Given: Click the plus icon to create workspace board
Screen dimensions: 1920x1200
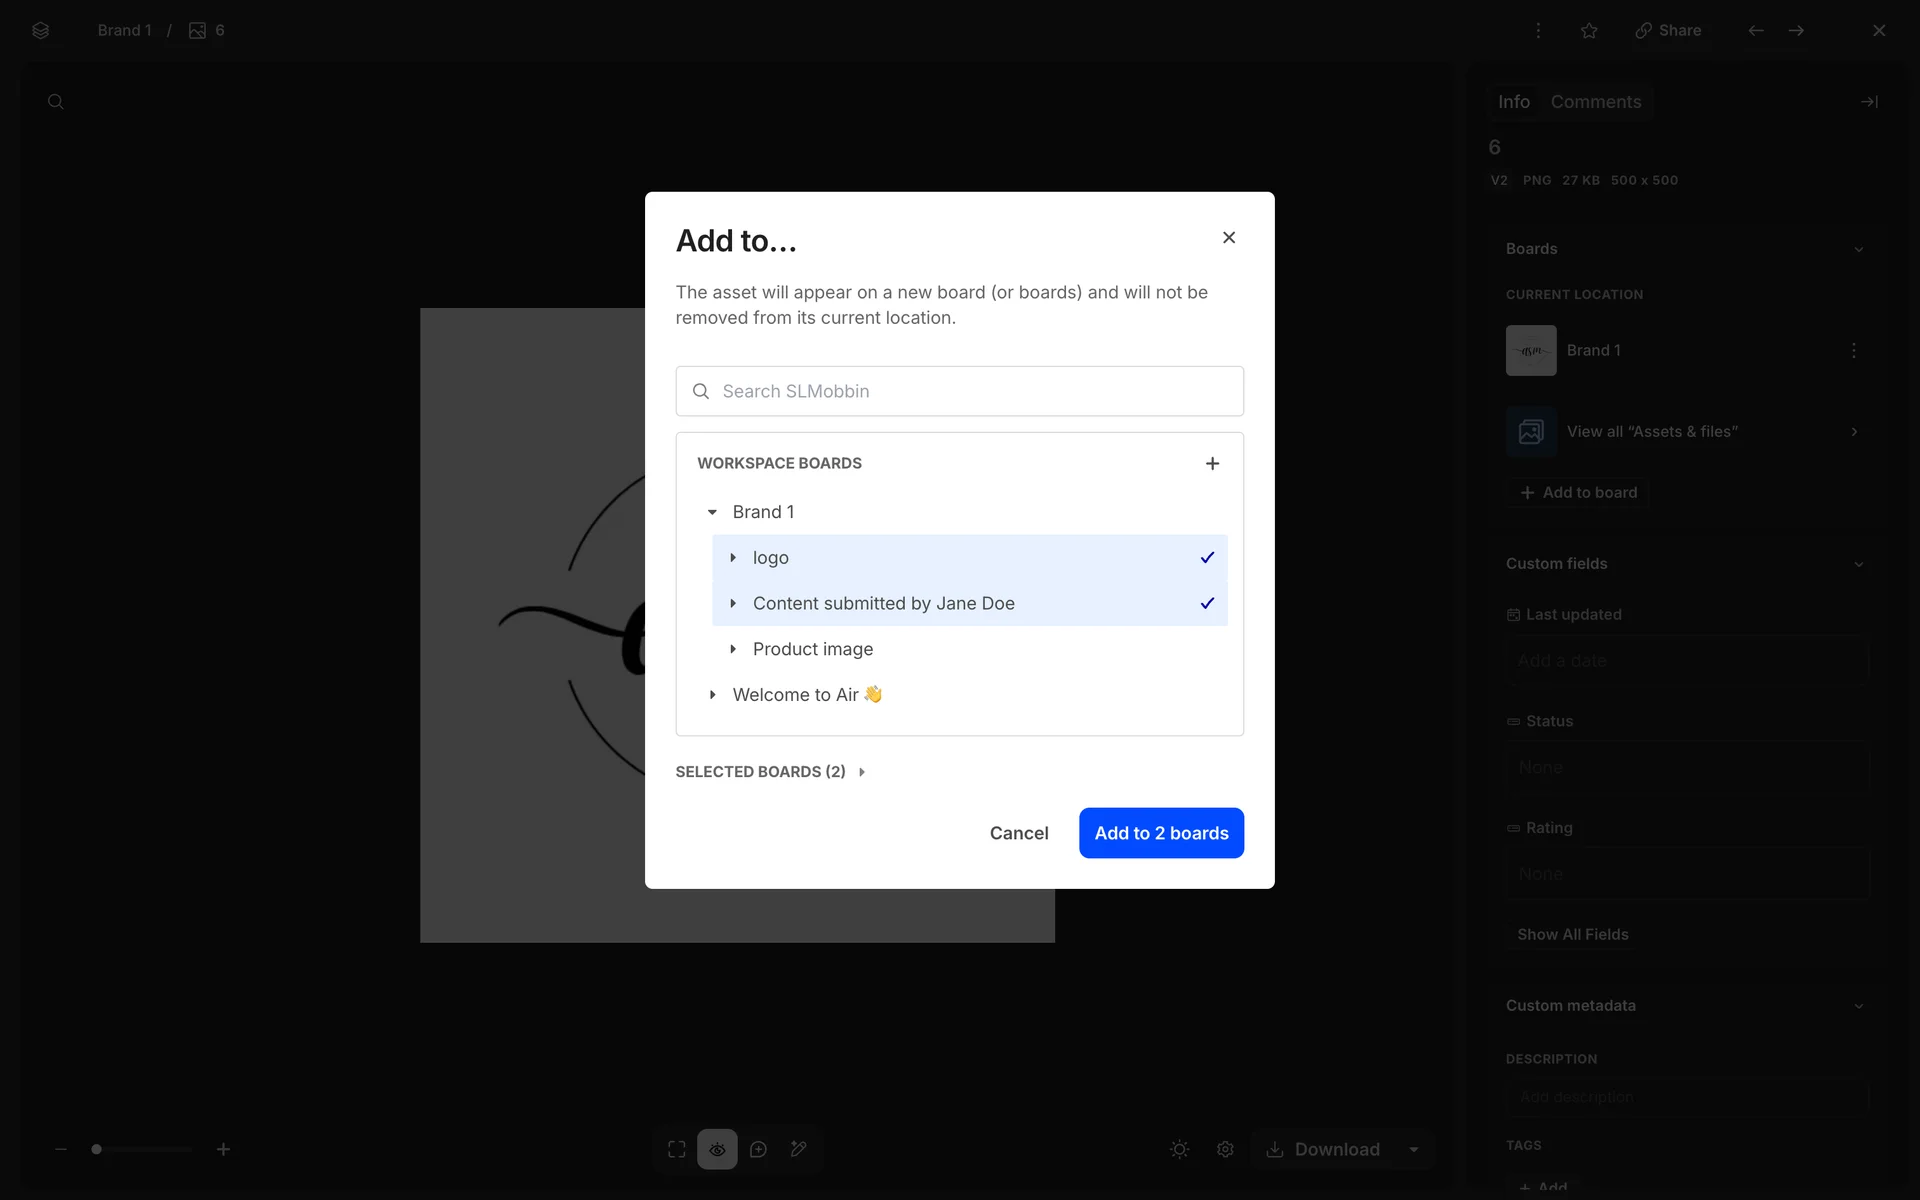Looking at the screenshot, I should (1212, 463).
